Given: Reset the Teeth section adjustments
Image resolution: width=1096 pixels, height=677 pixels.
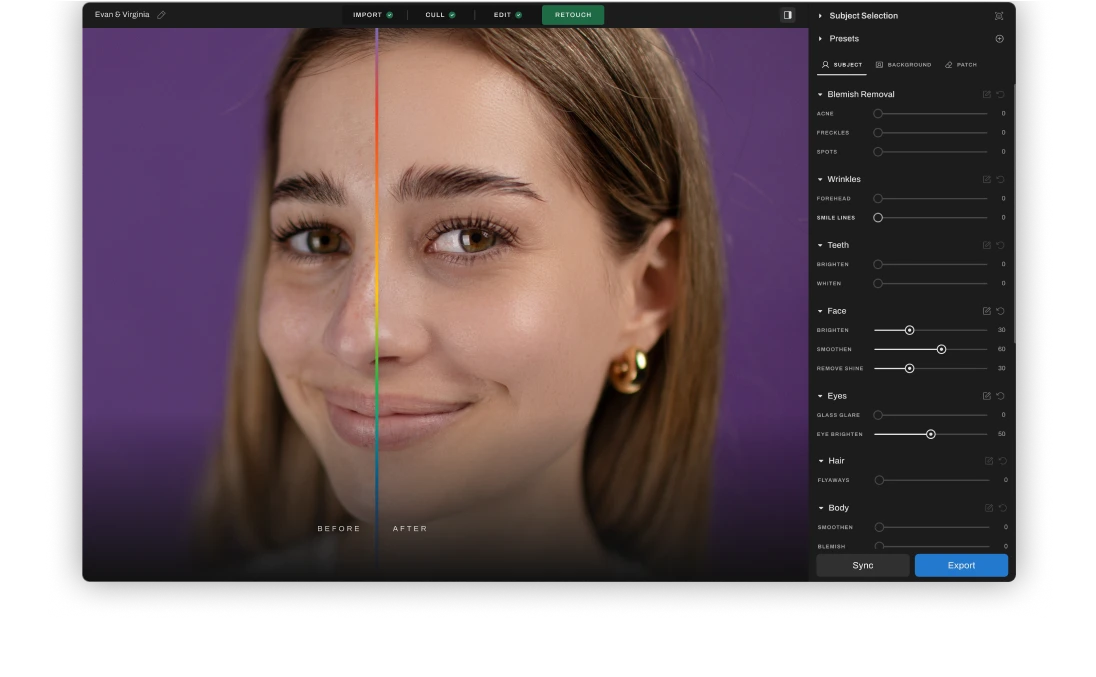Looking at the screenshot, I should (x=1000, y=245).
